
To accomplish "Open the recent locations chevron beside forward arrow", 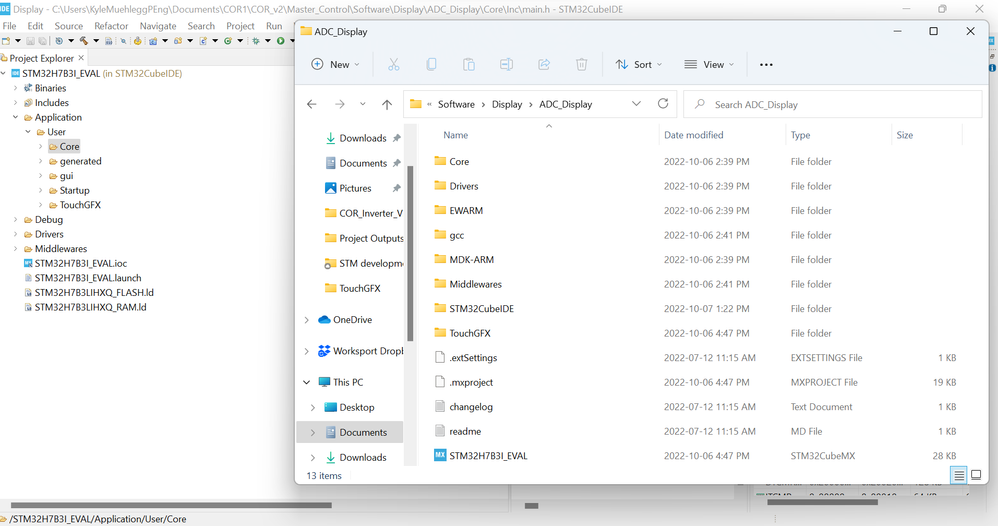I will pyautogui.click(x=362, y=104).
